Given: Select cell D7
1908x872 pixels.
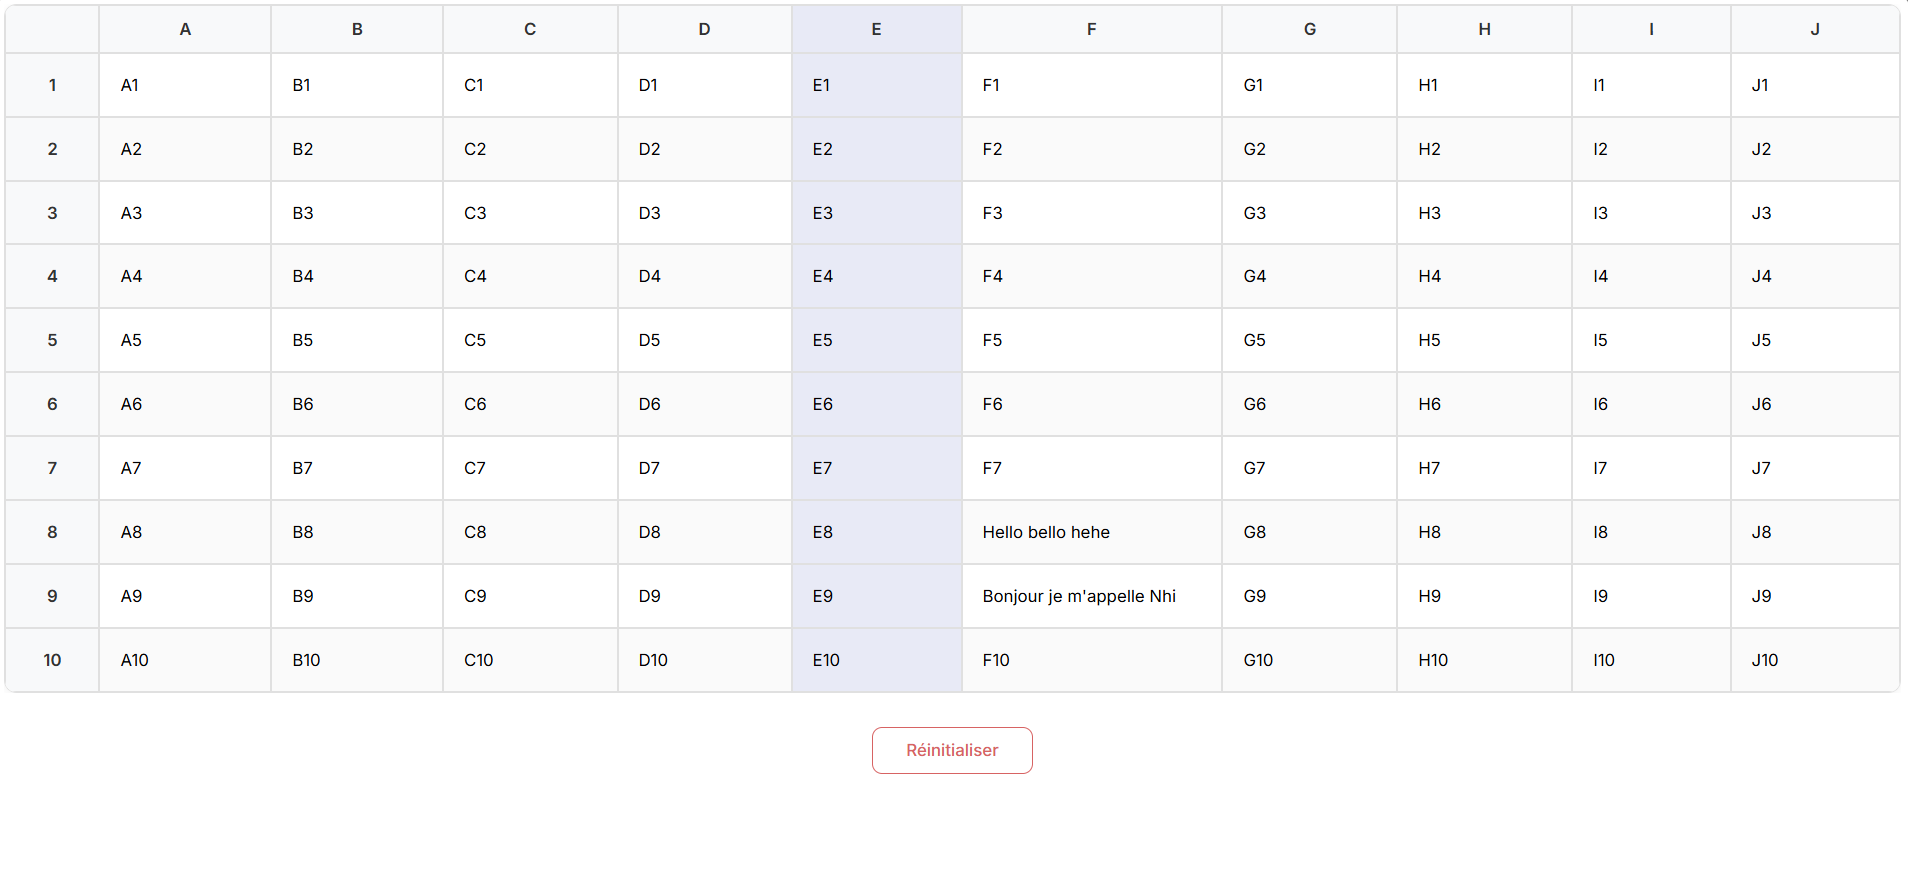Looking at the screenshot, I should [x=704, y=468].
